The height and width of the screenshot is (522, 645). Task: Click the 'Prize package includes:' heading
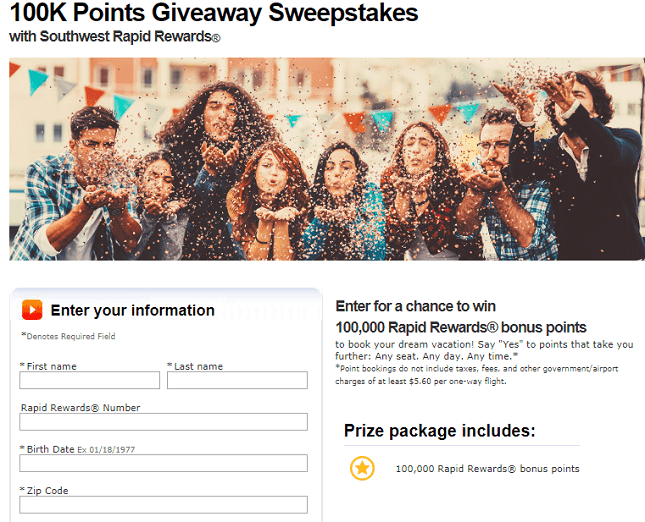click(440, 431)
